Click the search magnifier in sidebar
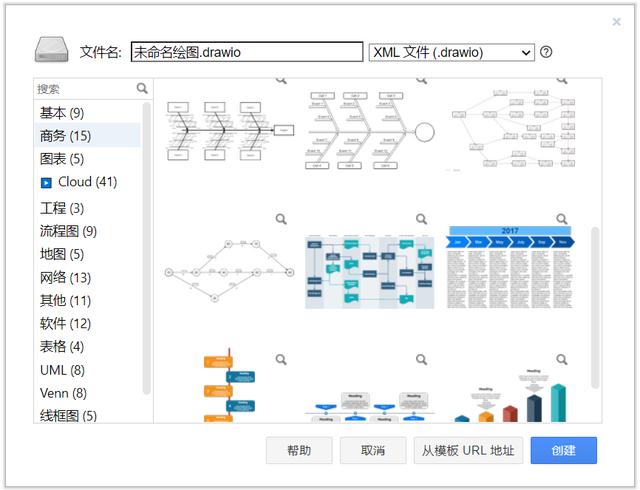Viewport: 640px width, 490px height. click(142, 89)
